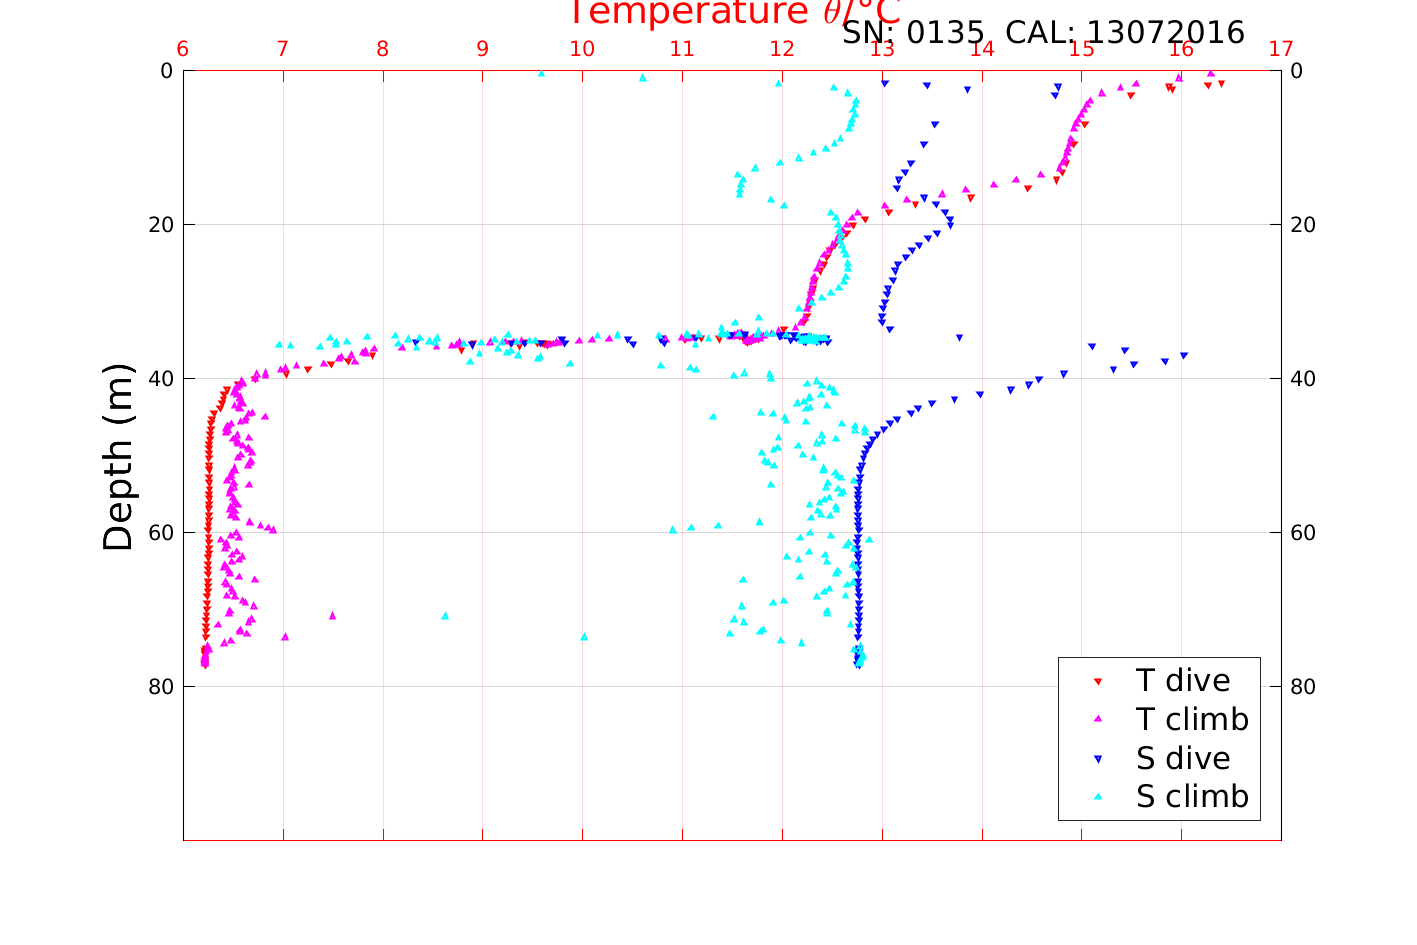Select the cyan triangle marker beside S climb

(x=1097, y=798)
